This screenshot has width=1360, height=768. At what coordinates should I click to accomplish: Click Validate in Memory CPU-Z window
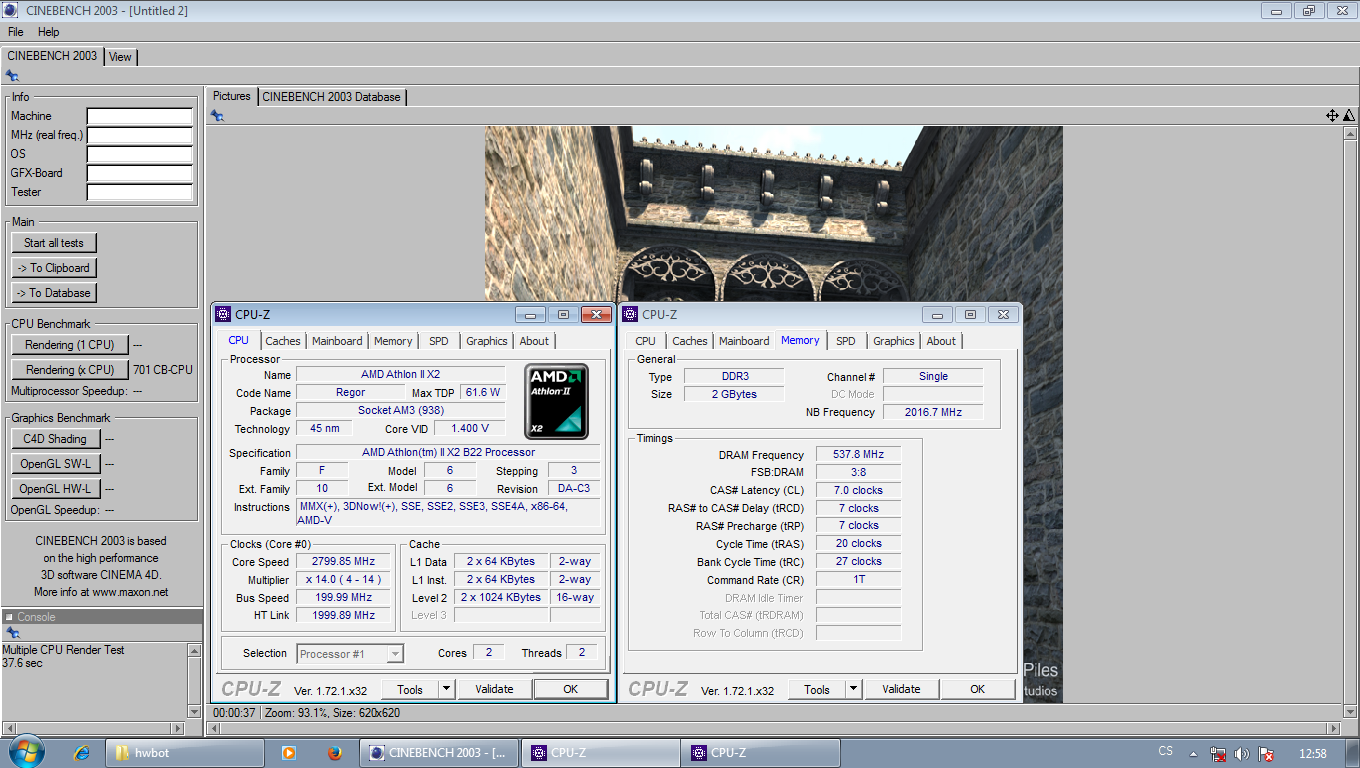coord(901,689)
